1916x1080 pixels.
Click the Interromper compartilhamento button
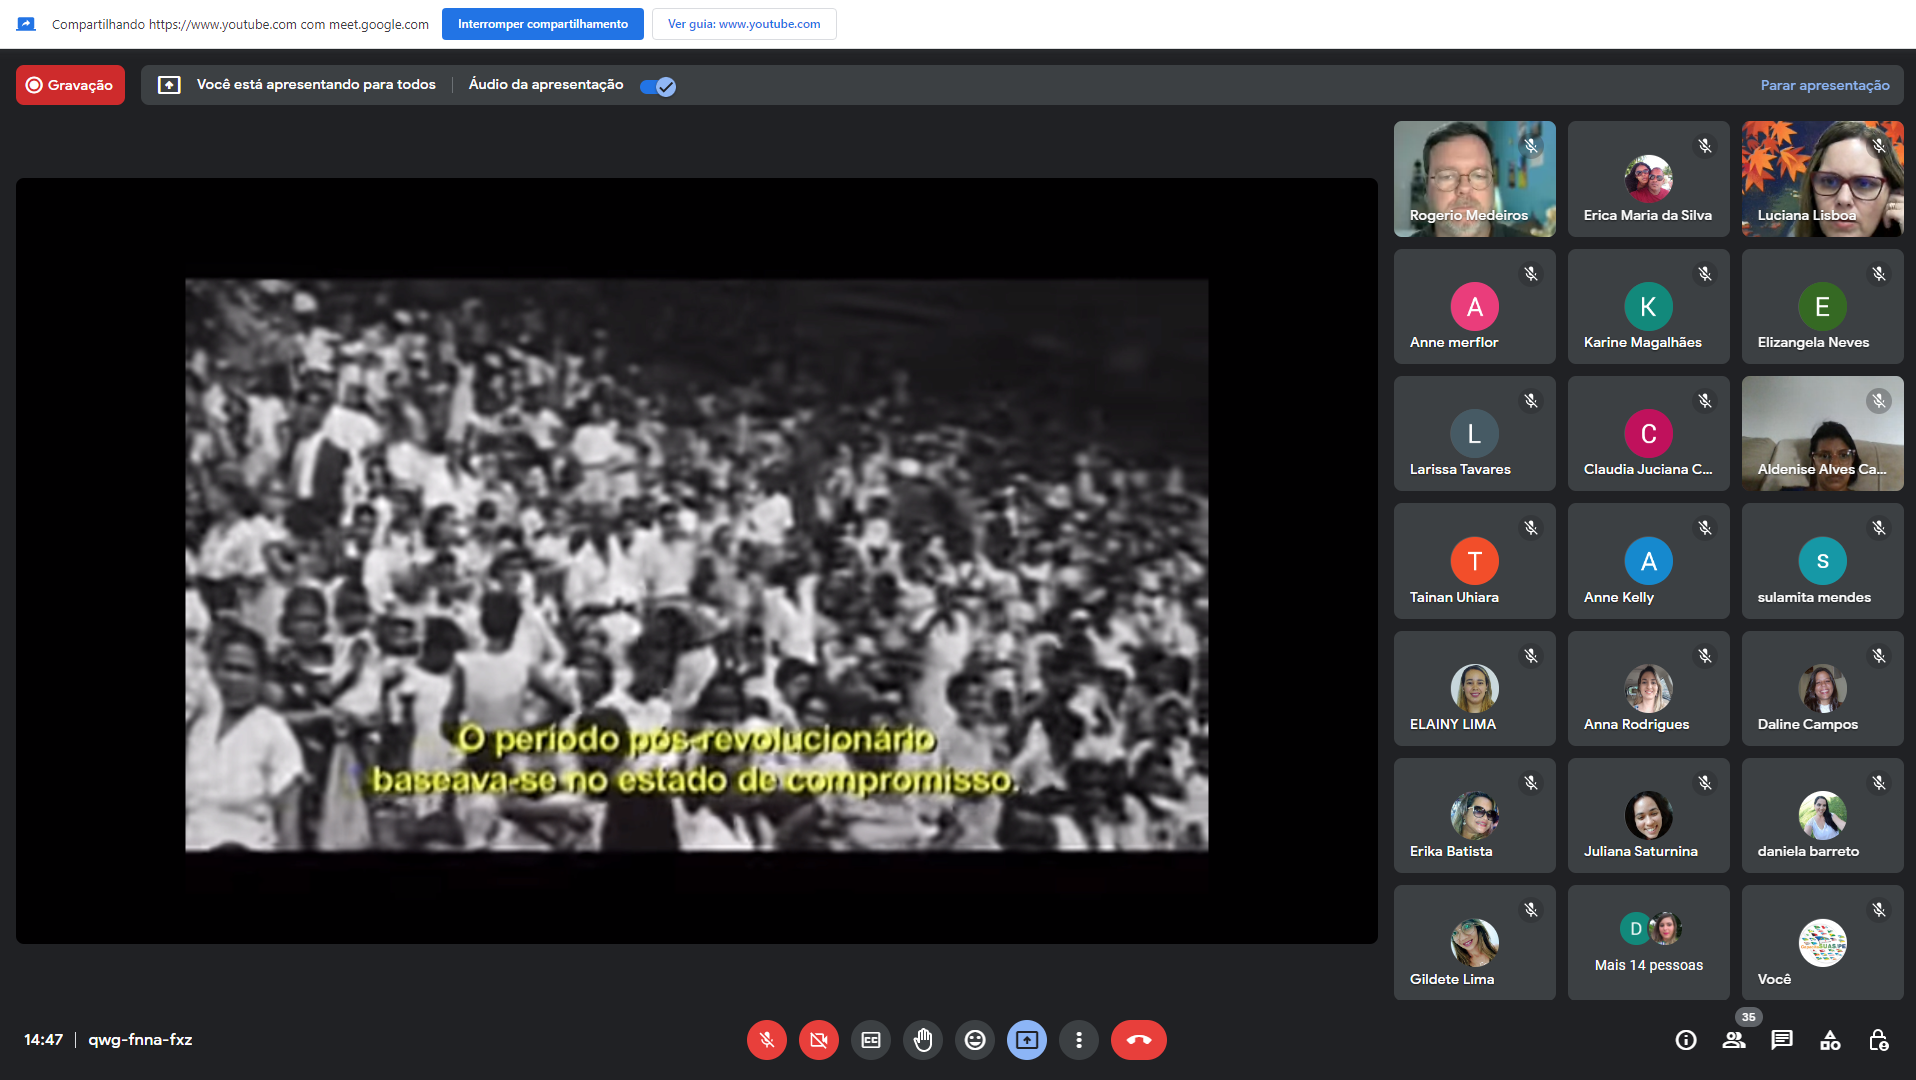[x=542, y=24]
